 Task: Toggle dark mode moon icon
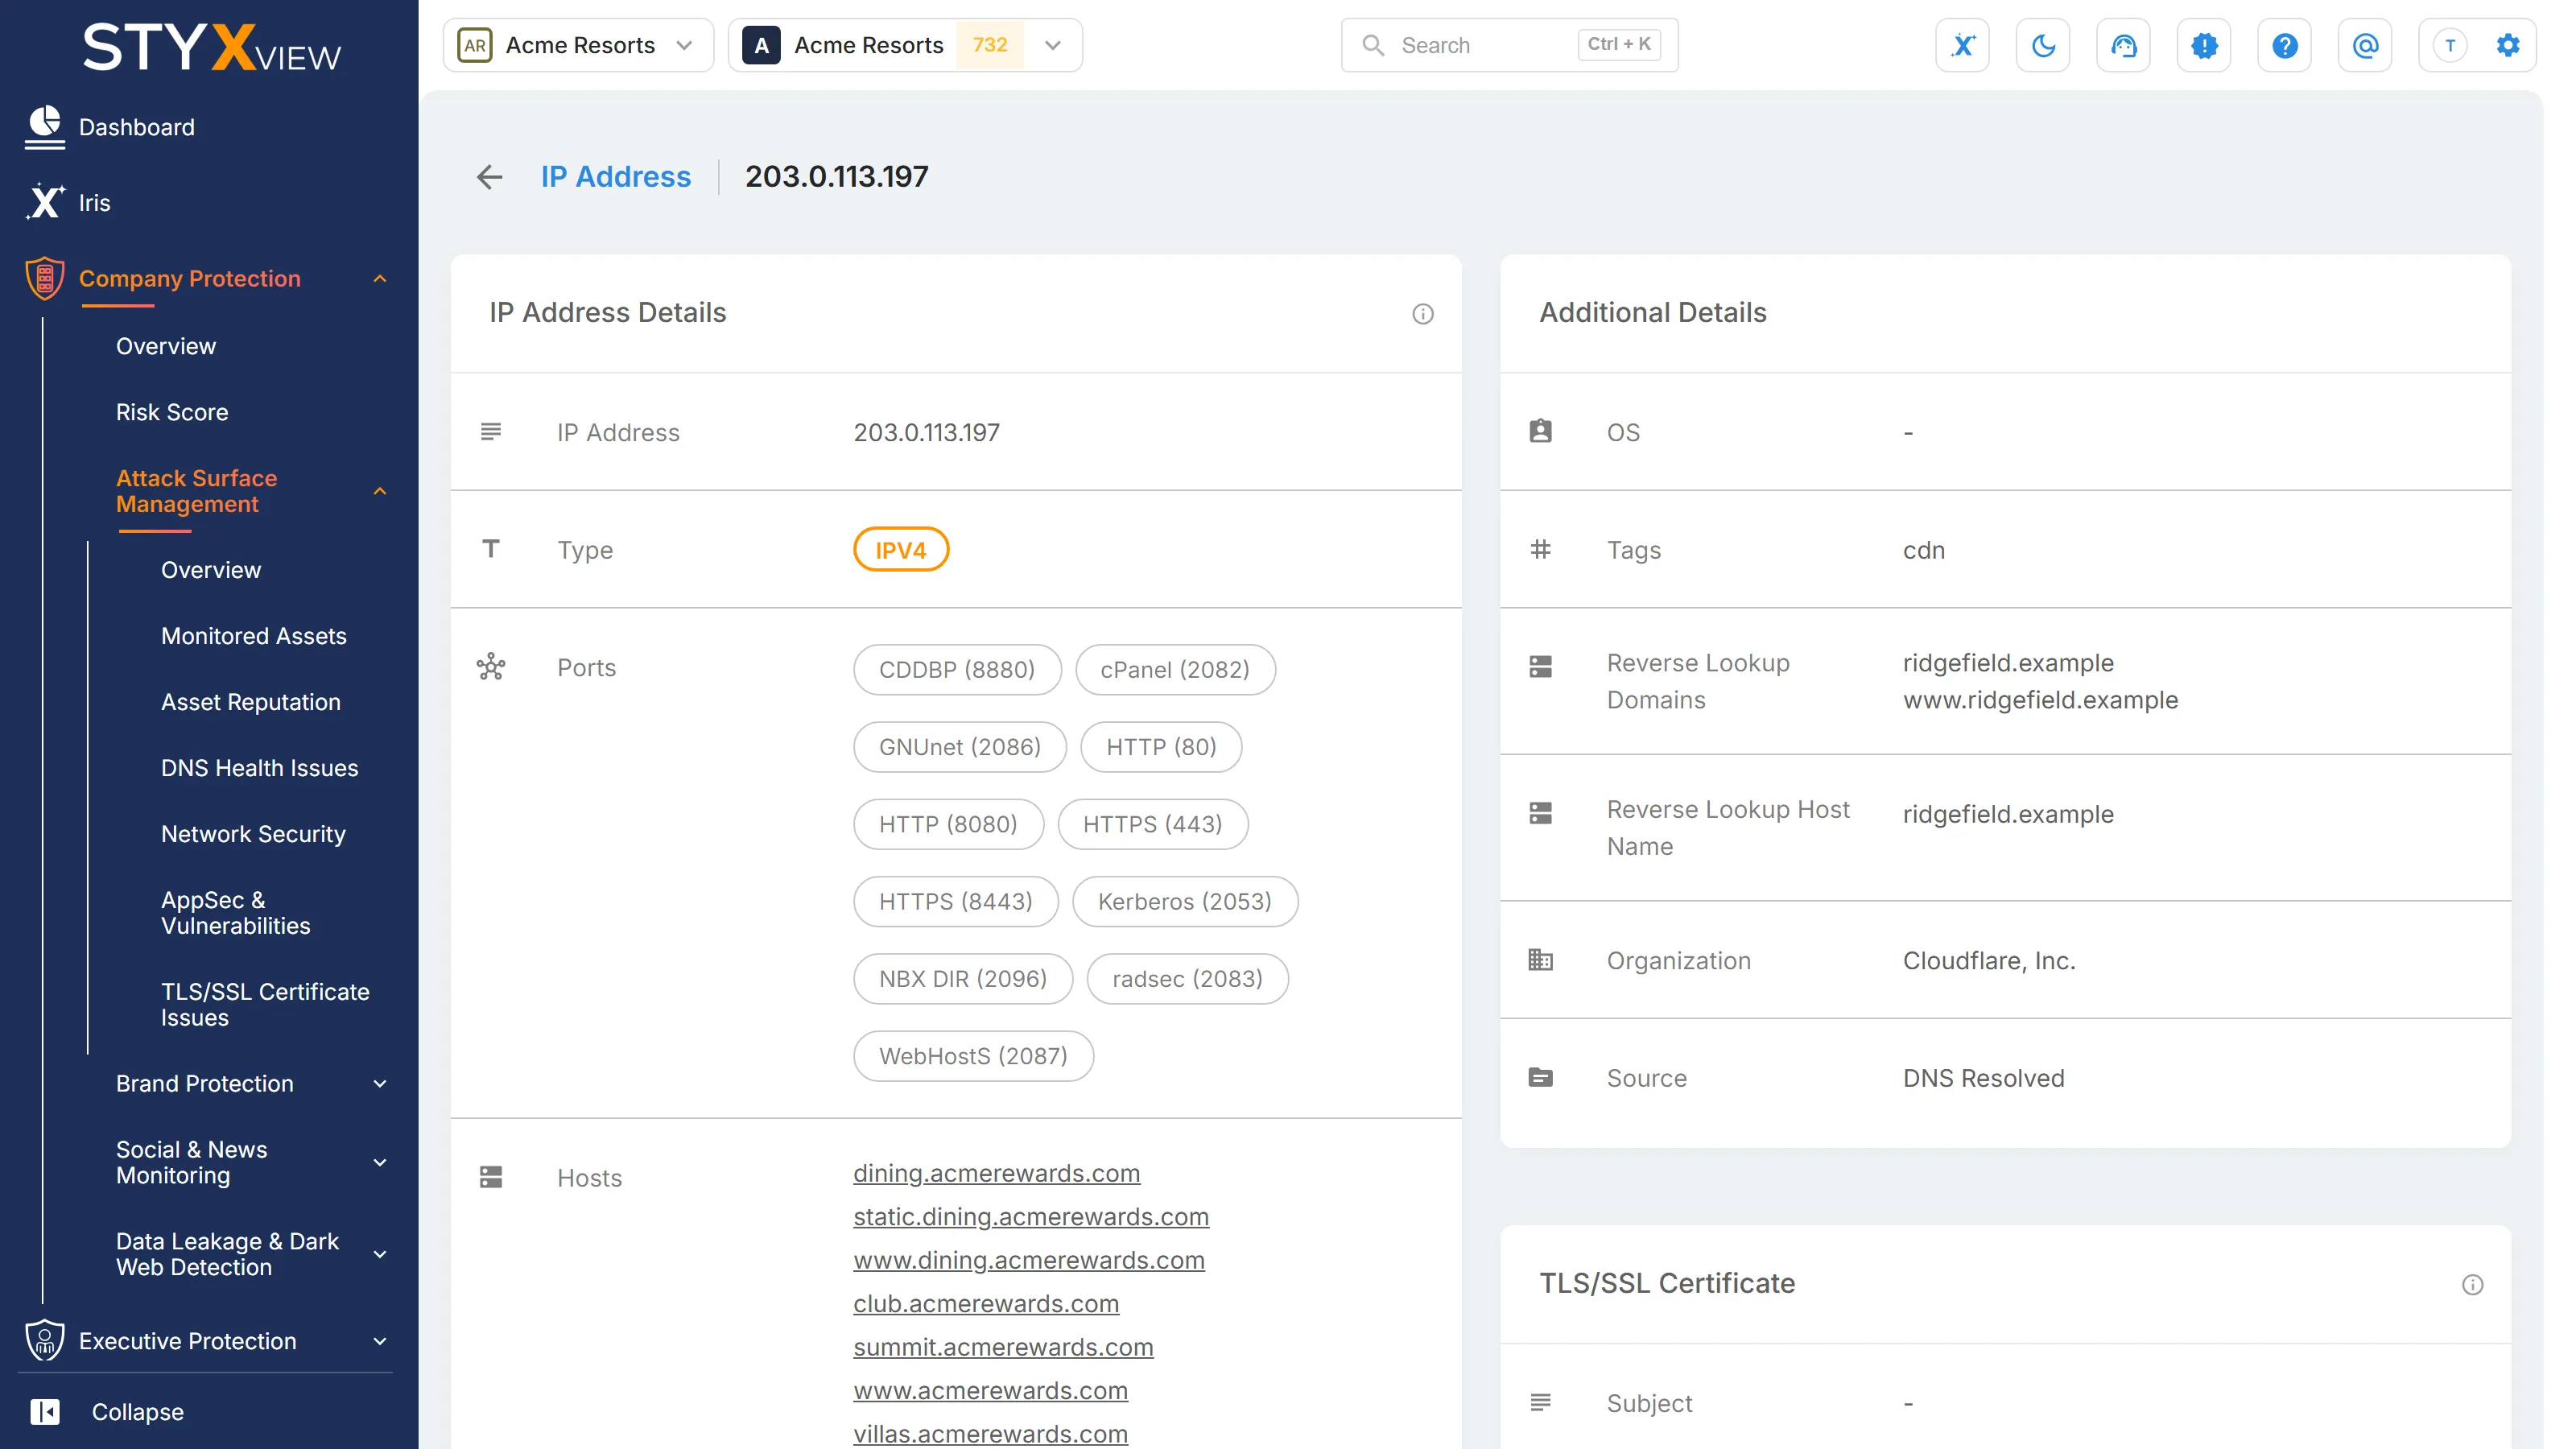(2043, 45)
